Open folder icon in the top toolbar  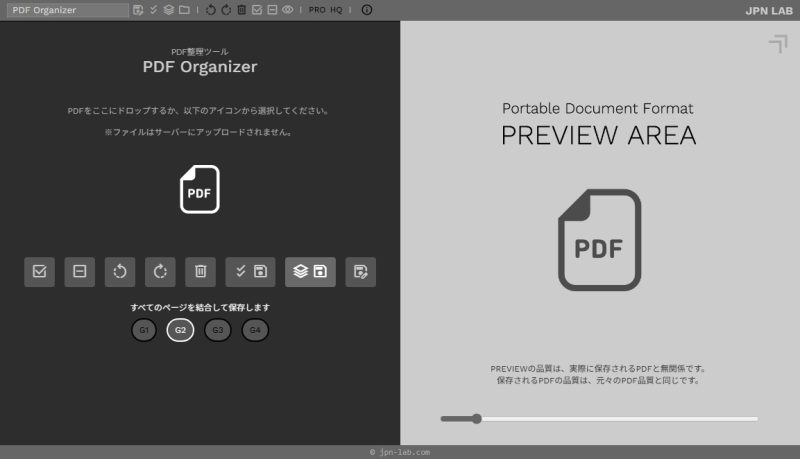[x=184, y=10]
